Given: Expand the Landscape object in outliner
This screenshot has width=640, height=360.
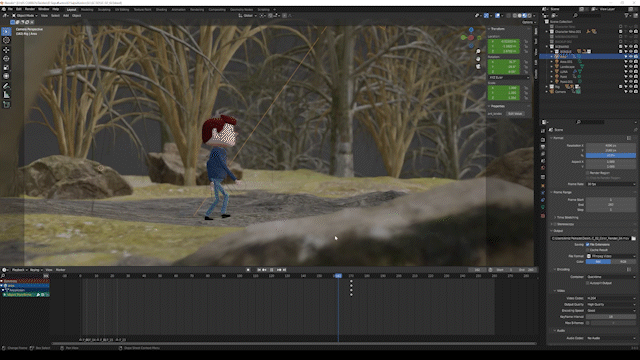Looking at the screenshot, I should (x=551, y=67).
